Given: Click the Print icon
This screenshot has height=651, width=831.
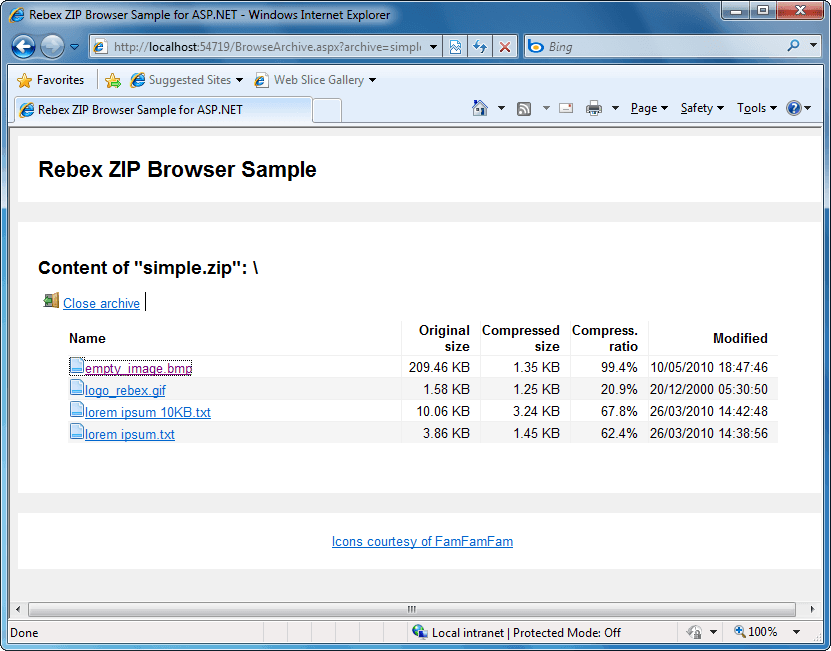Looking at the screenshot, I should (x=594, y=108).
